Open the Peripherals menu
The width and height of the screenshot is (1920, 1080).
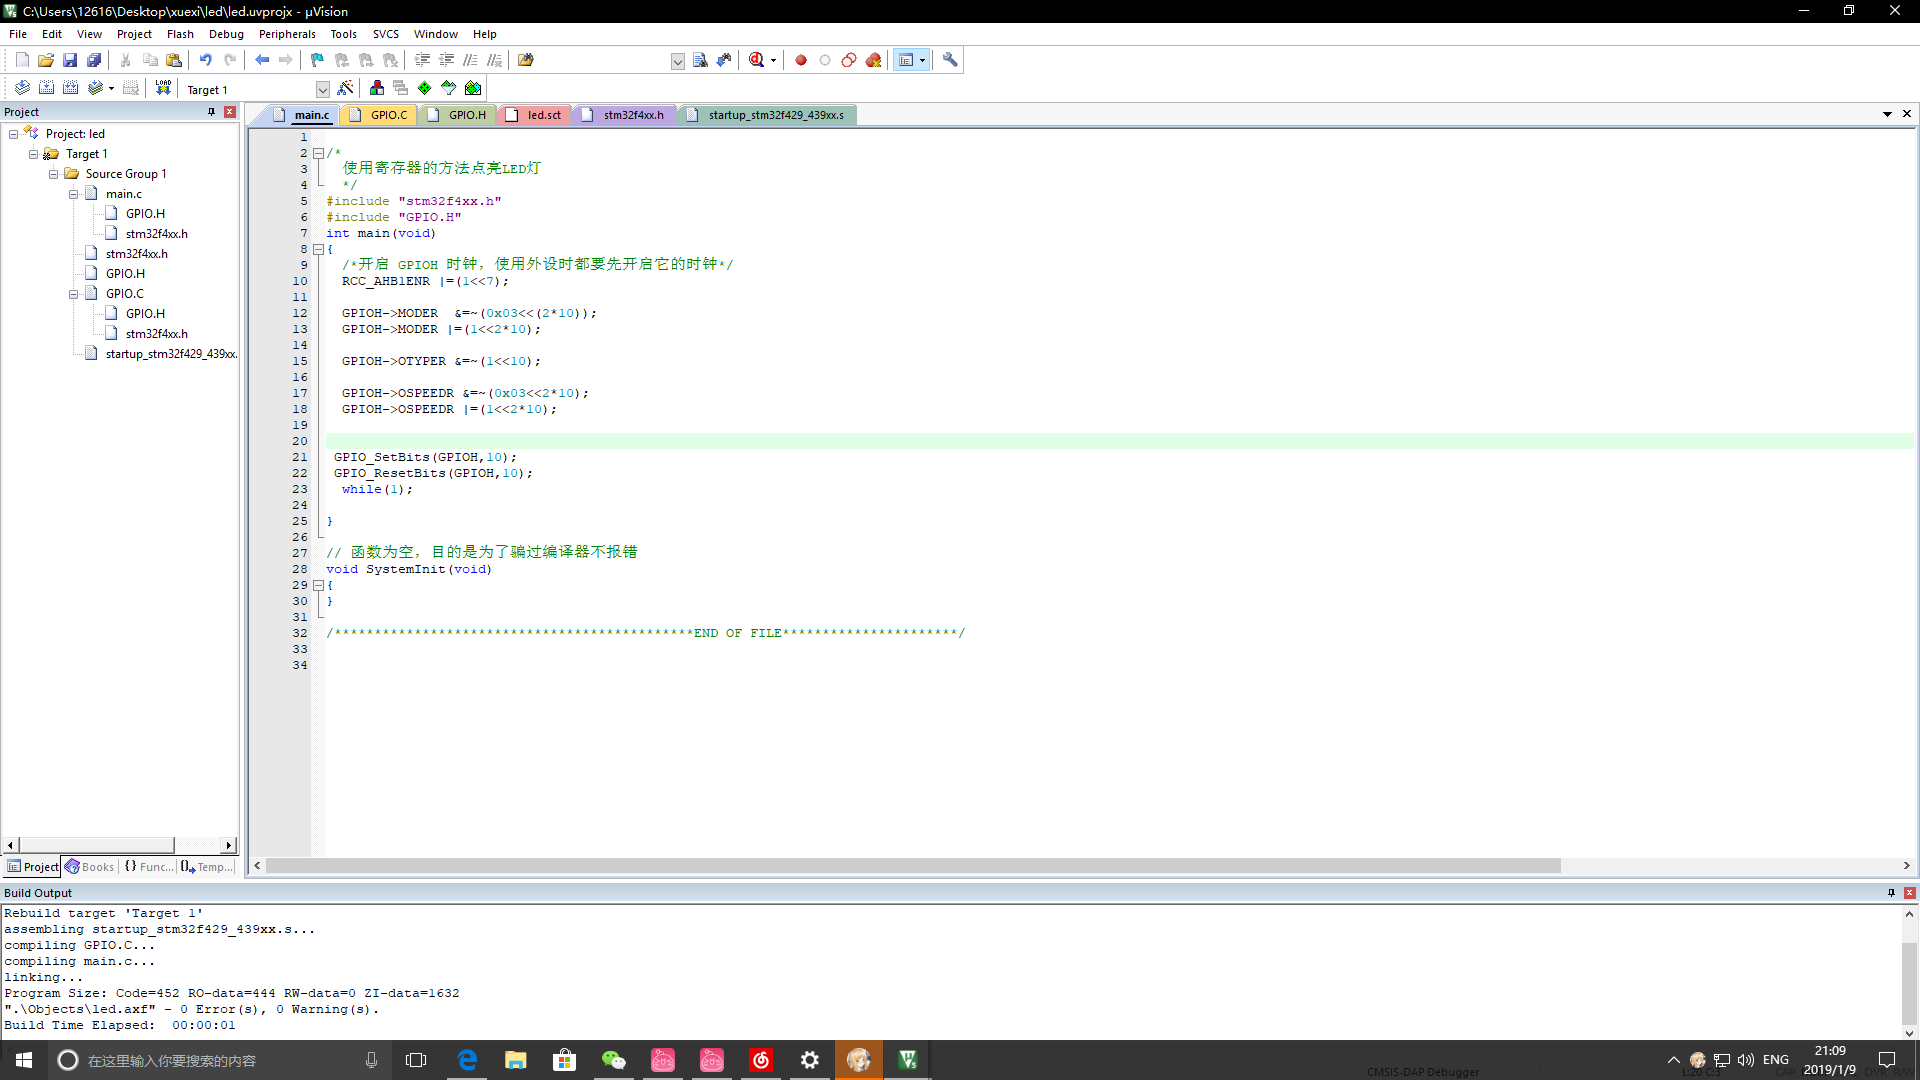(x=287, y=34)
